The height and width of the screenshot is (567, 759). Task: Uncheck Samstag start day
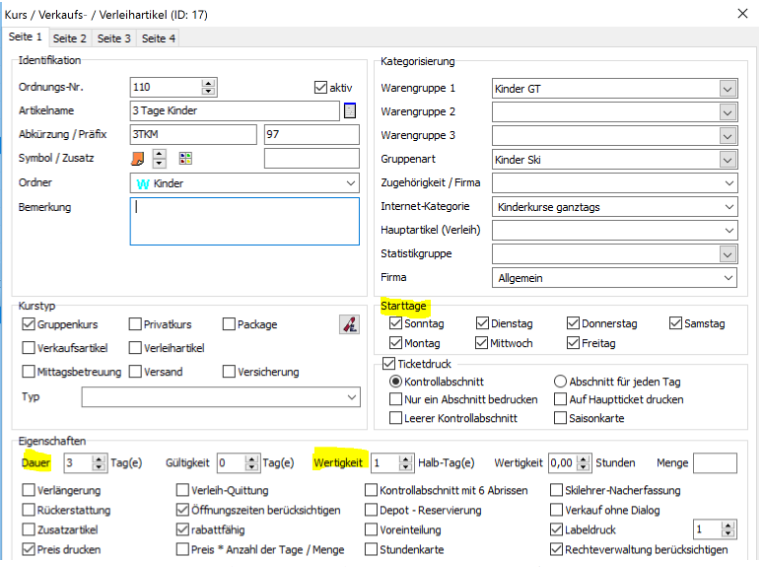(675, 323)
